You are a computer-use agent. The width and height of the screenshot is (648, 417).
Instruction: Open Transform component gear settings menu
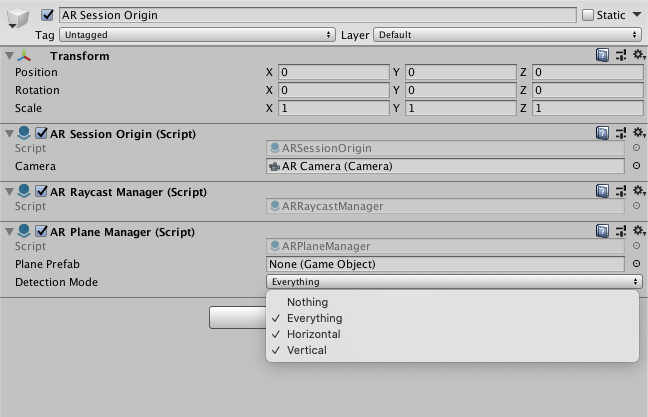[639, 55]
